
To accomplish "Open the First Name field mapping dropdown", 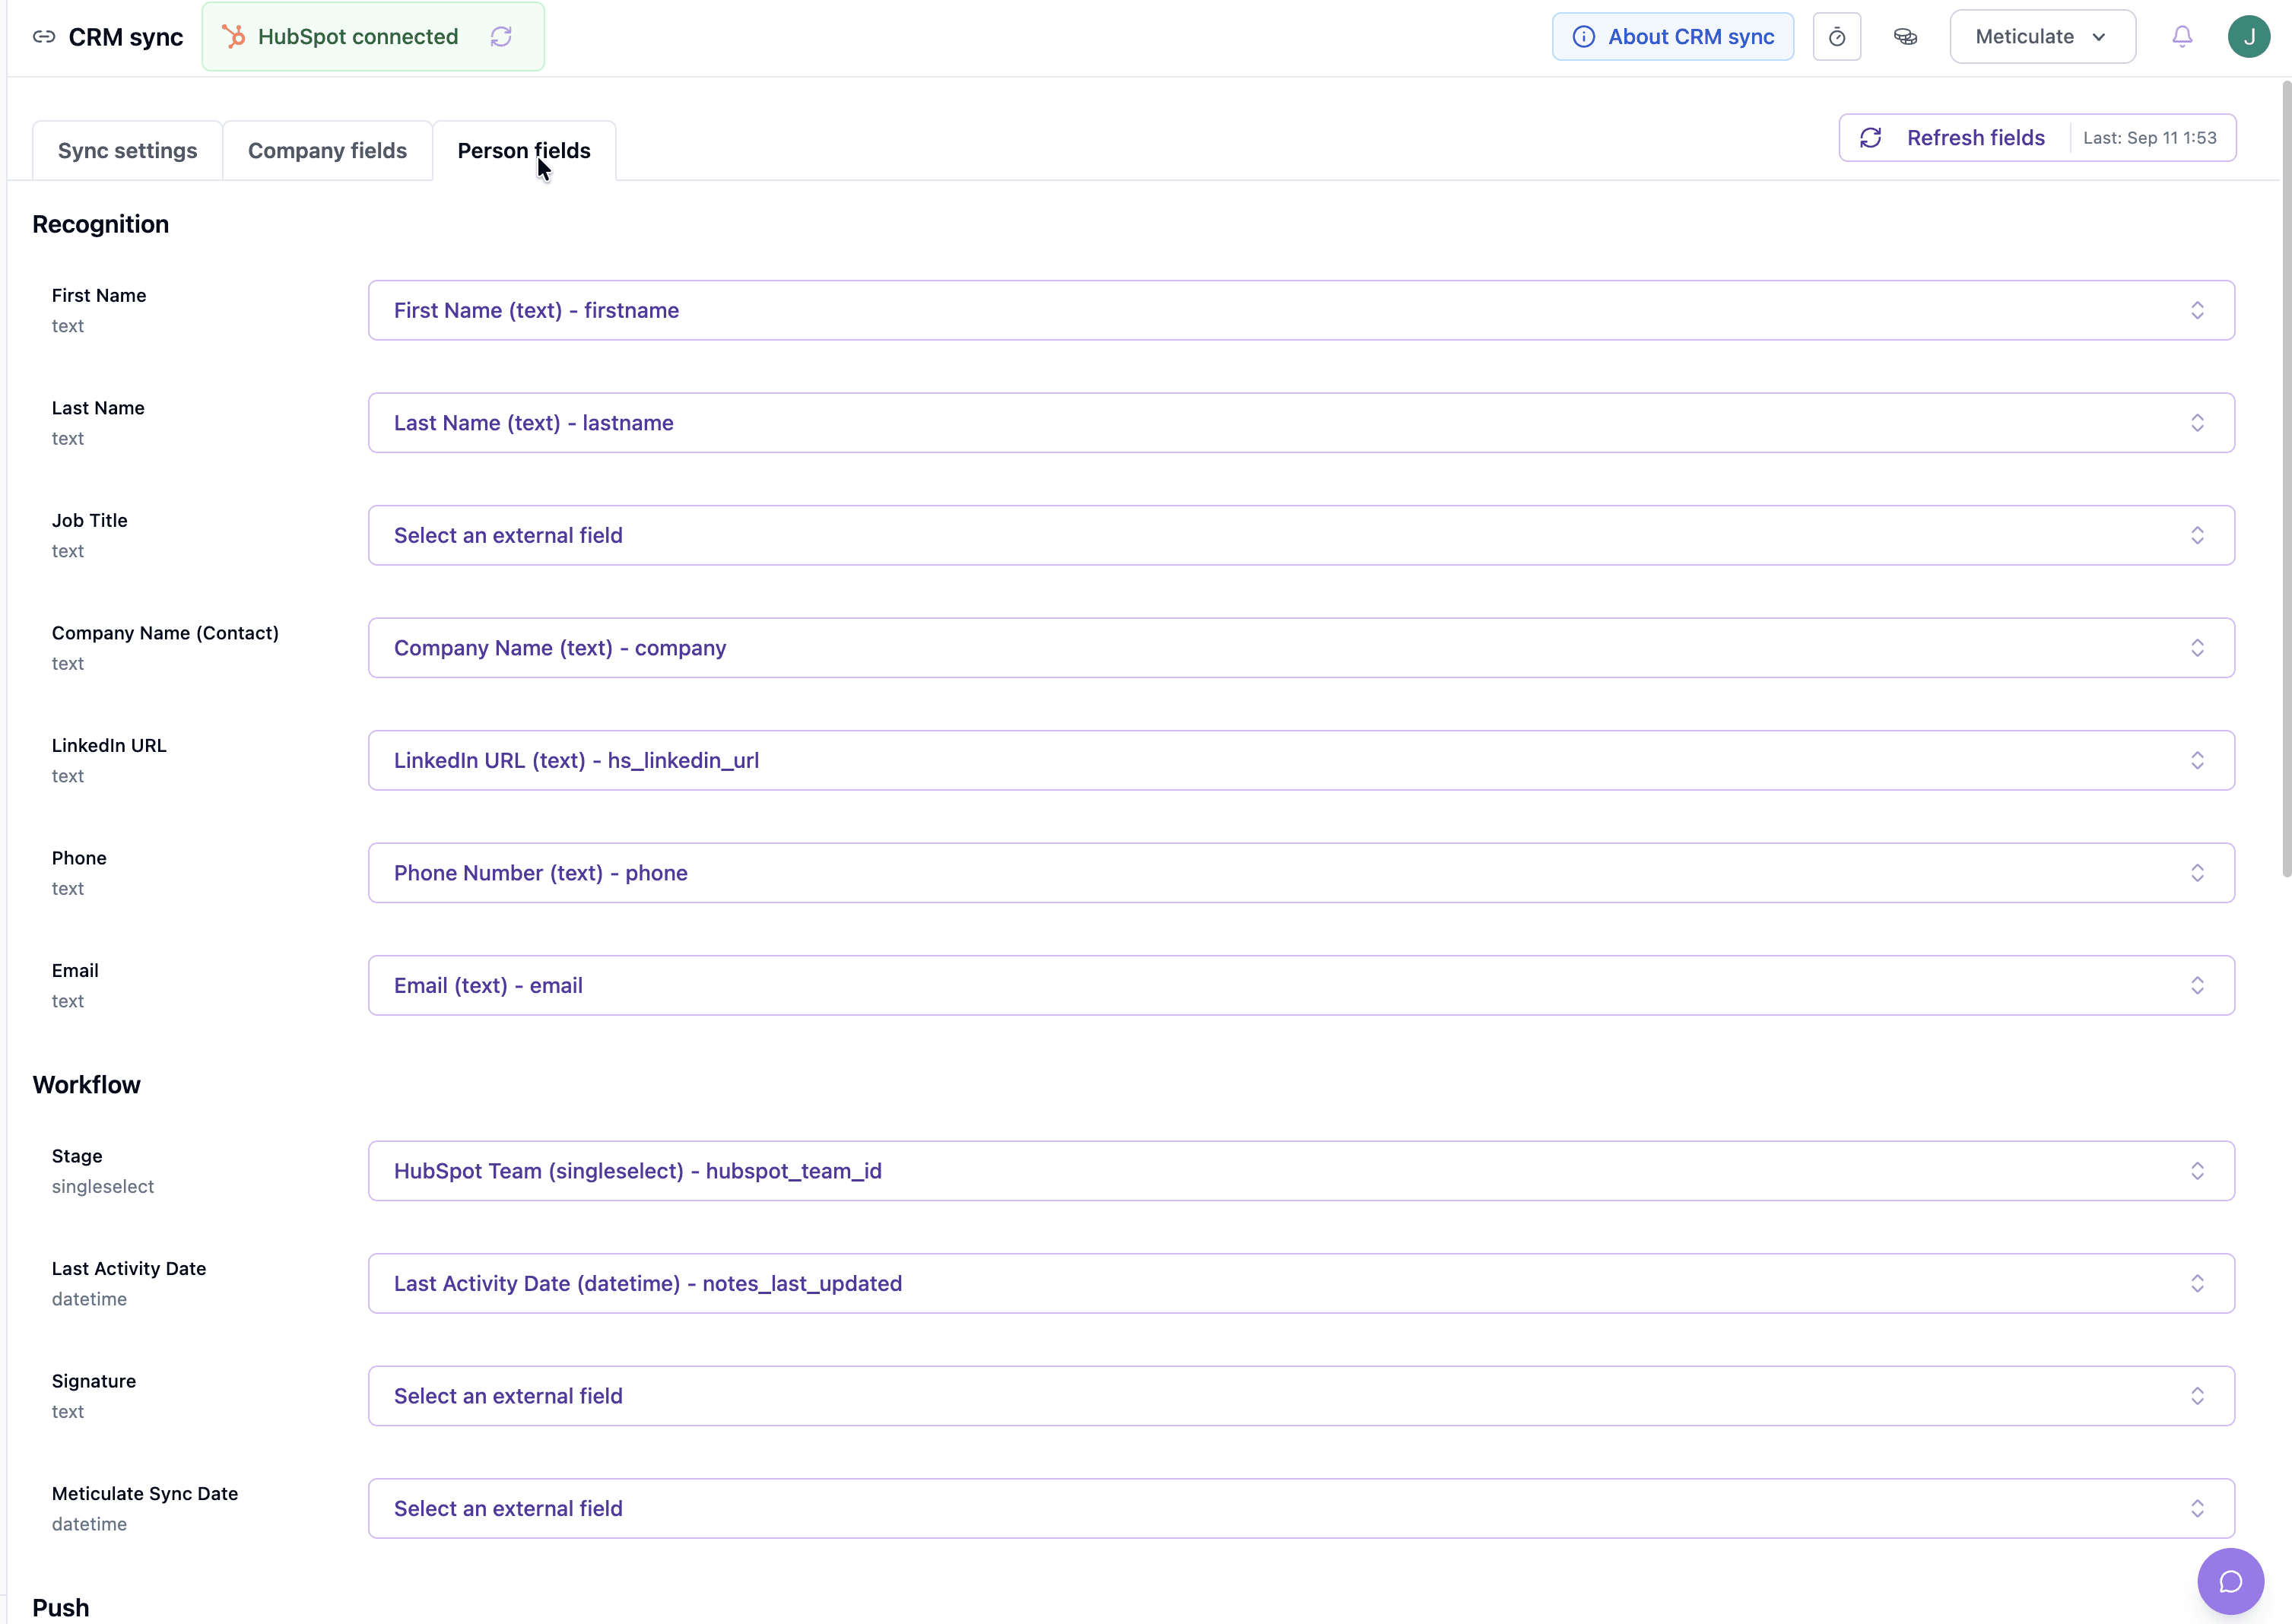I will 1301,310.
